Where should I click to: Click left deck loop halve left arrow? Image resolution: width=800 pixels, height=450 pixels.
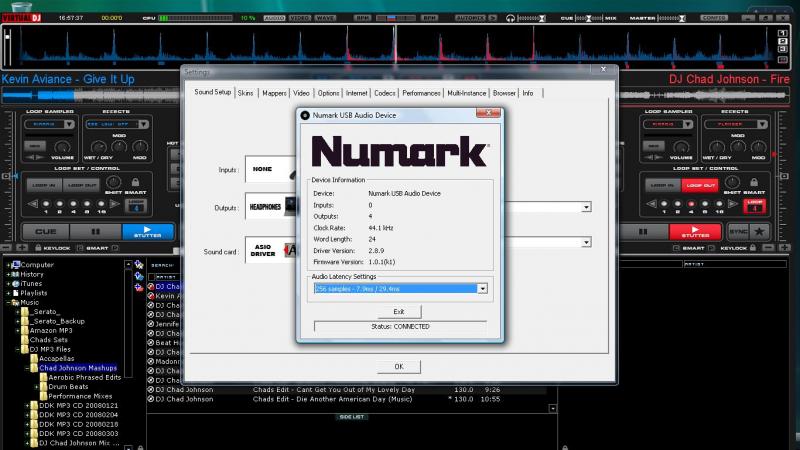coord(33,204)
